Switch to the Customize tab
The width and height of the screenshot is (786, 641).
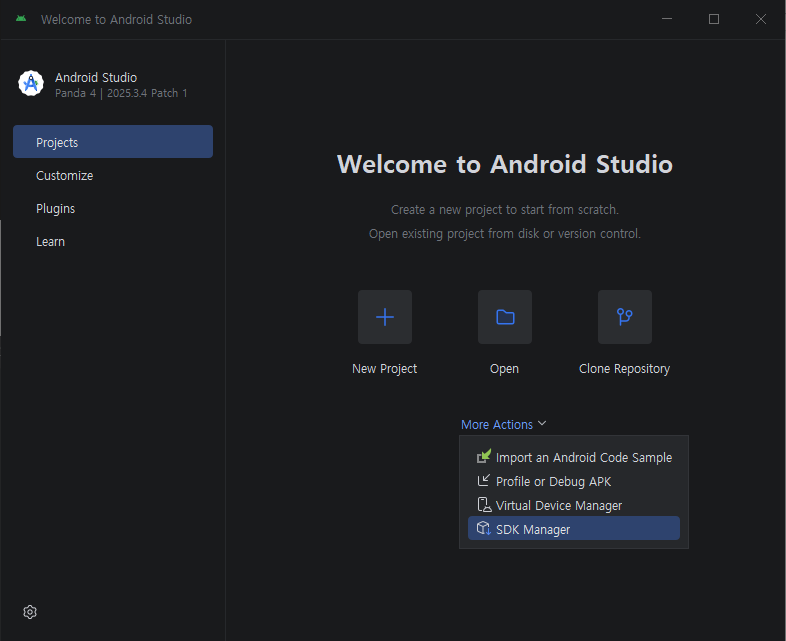coord(113,175)
